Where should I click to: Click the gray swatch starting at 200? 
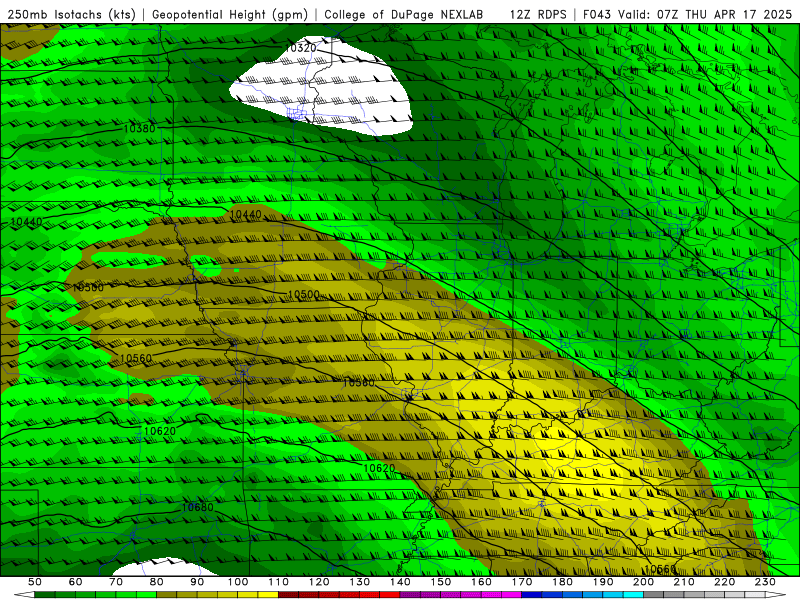pyautogui.click(x=654, y=595)
